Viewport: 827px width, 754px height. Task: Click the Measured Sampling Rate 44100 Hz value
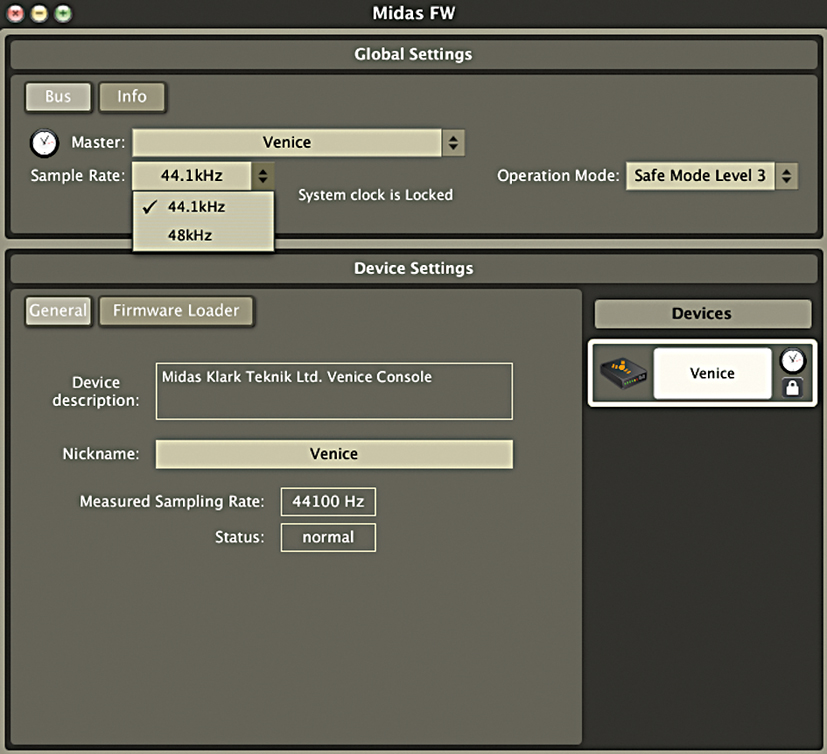(328, 501)
